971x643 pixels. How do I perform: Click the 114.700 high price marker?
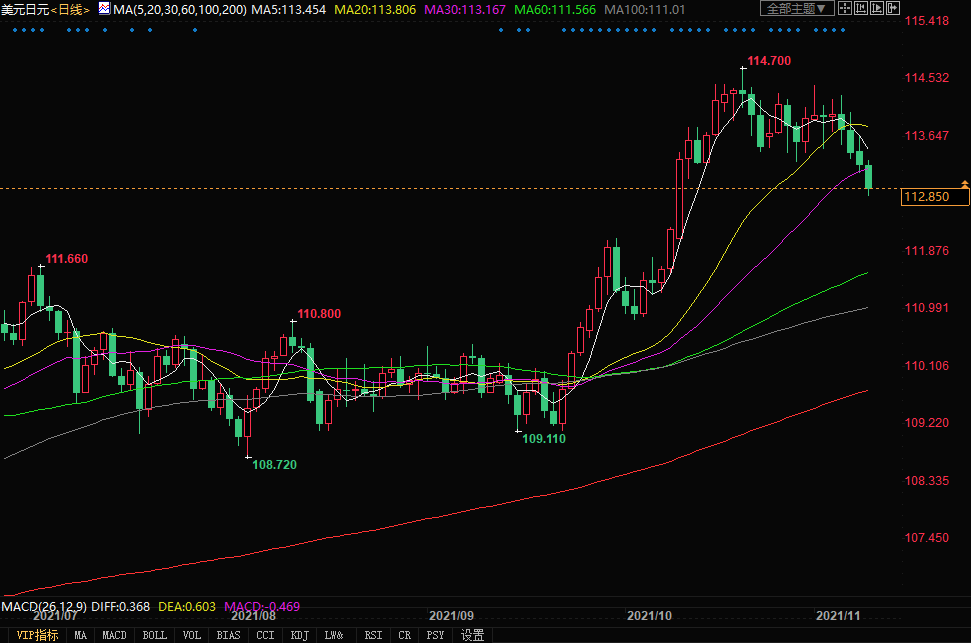[769, 61]
